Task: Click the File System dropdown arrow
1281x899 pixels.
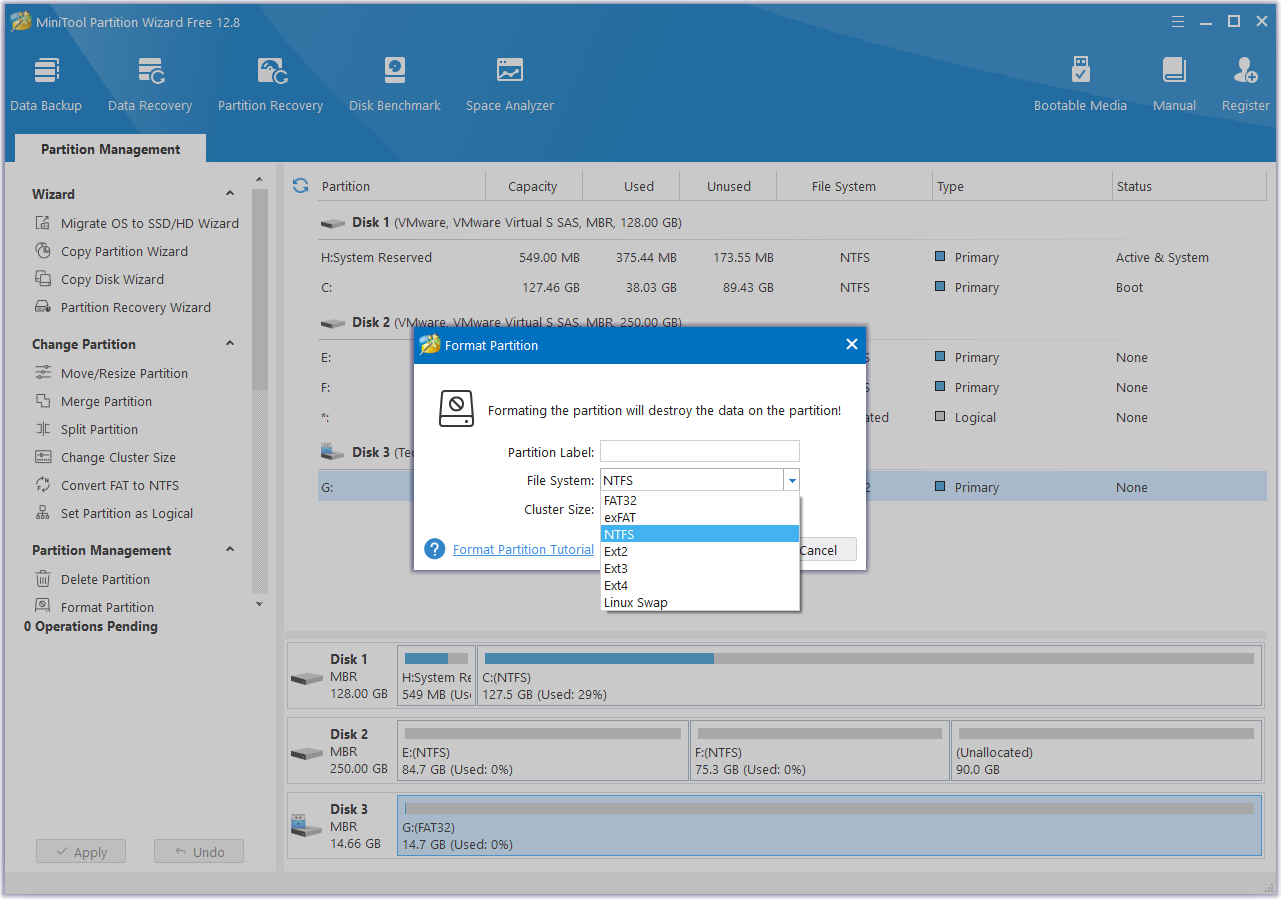Action: tap(792, 481)
